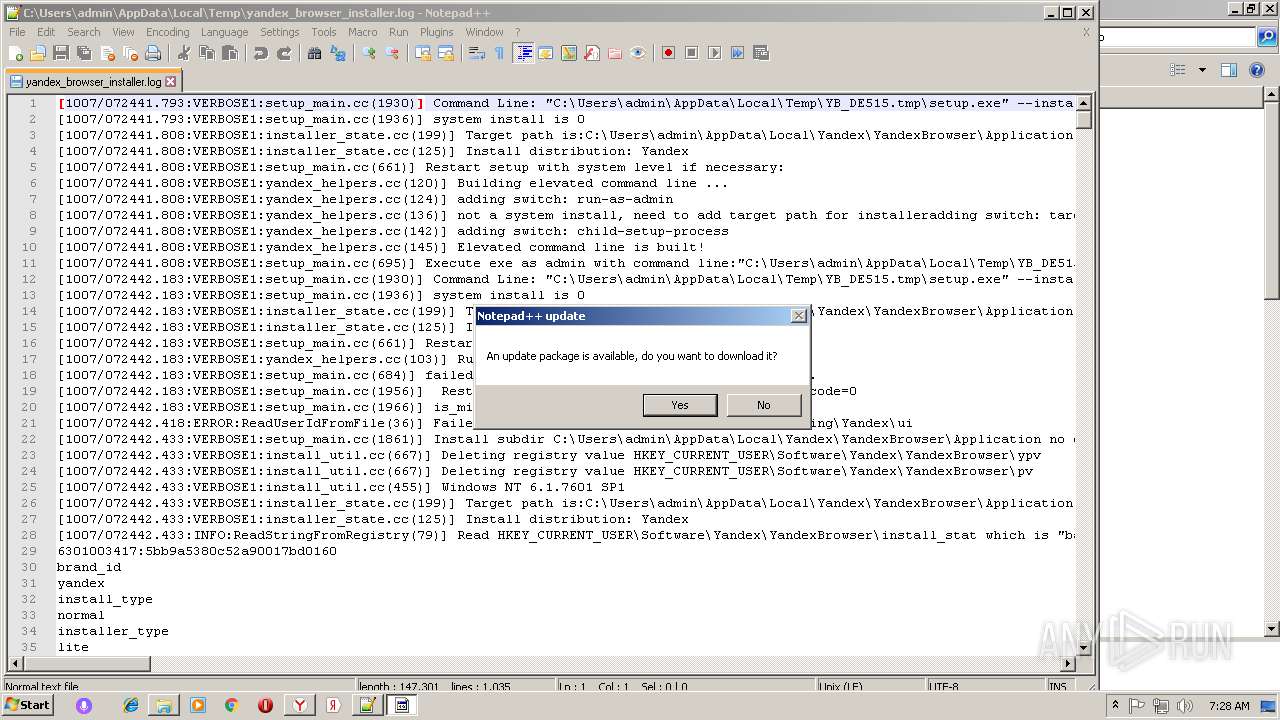Click the vertical scrollbar down arrow in Notepad++
Image resolution: width=1280 pixels, height=720 pixels.
coord(1084,647)
